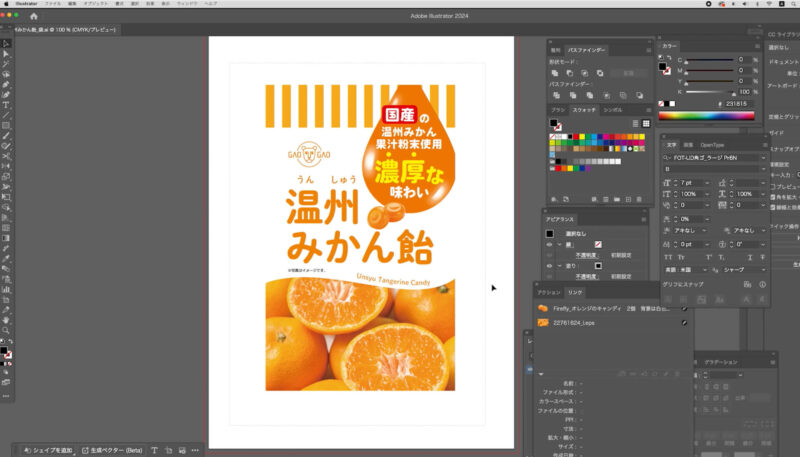Open the document tab at 100% CMYK

[65, 30]
